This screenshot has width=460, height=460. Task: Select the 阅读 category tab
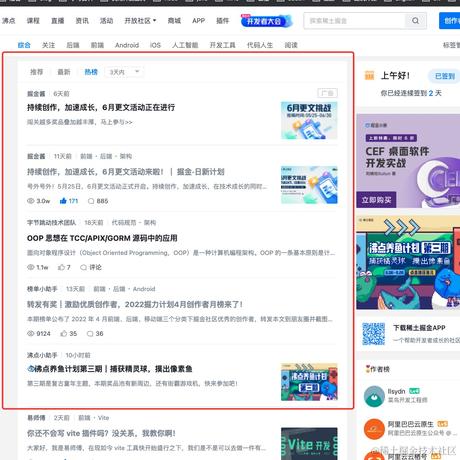click(291, 45)
